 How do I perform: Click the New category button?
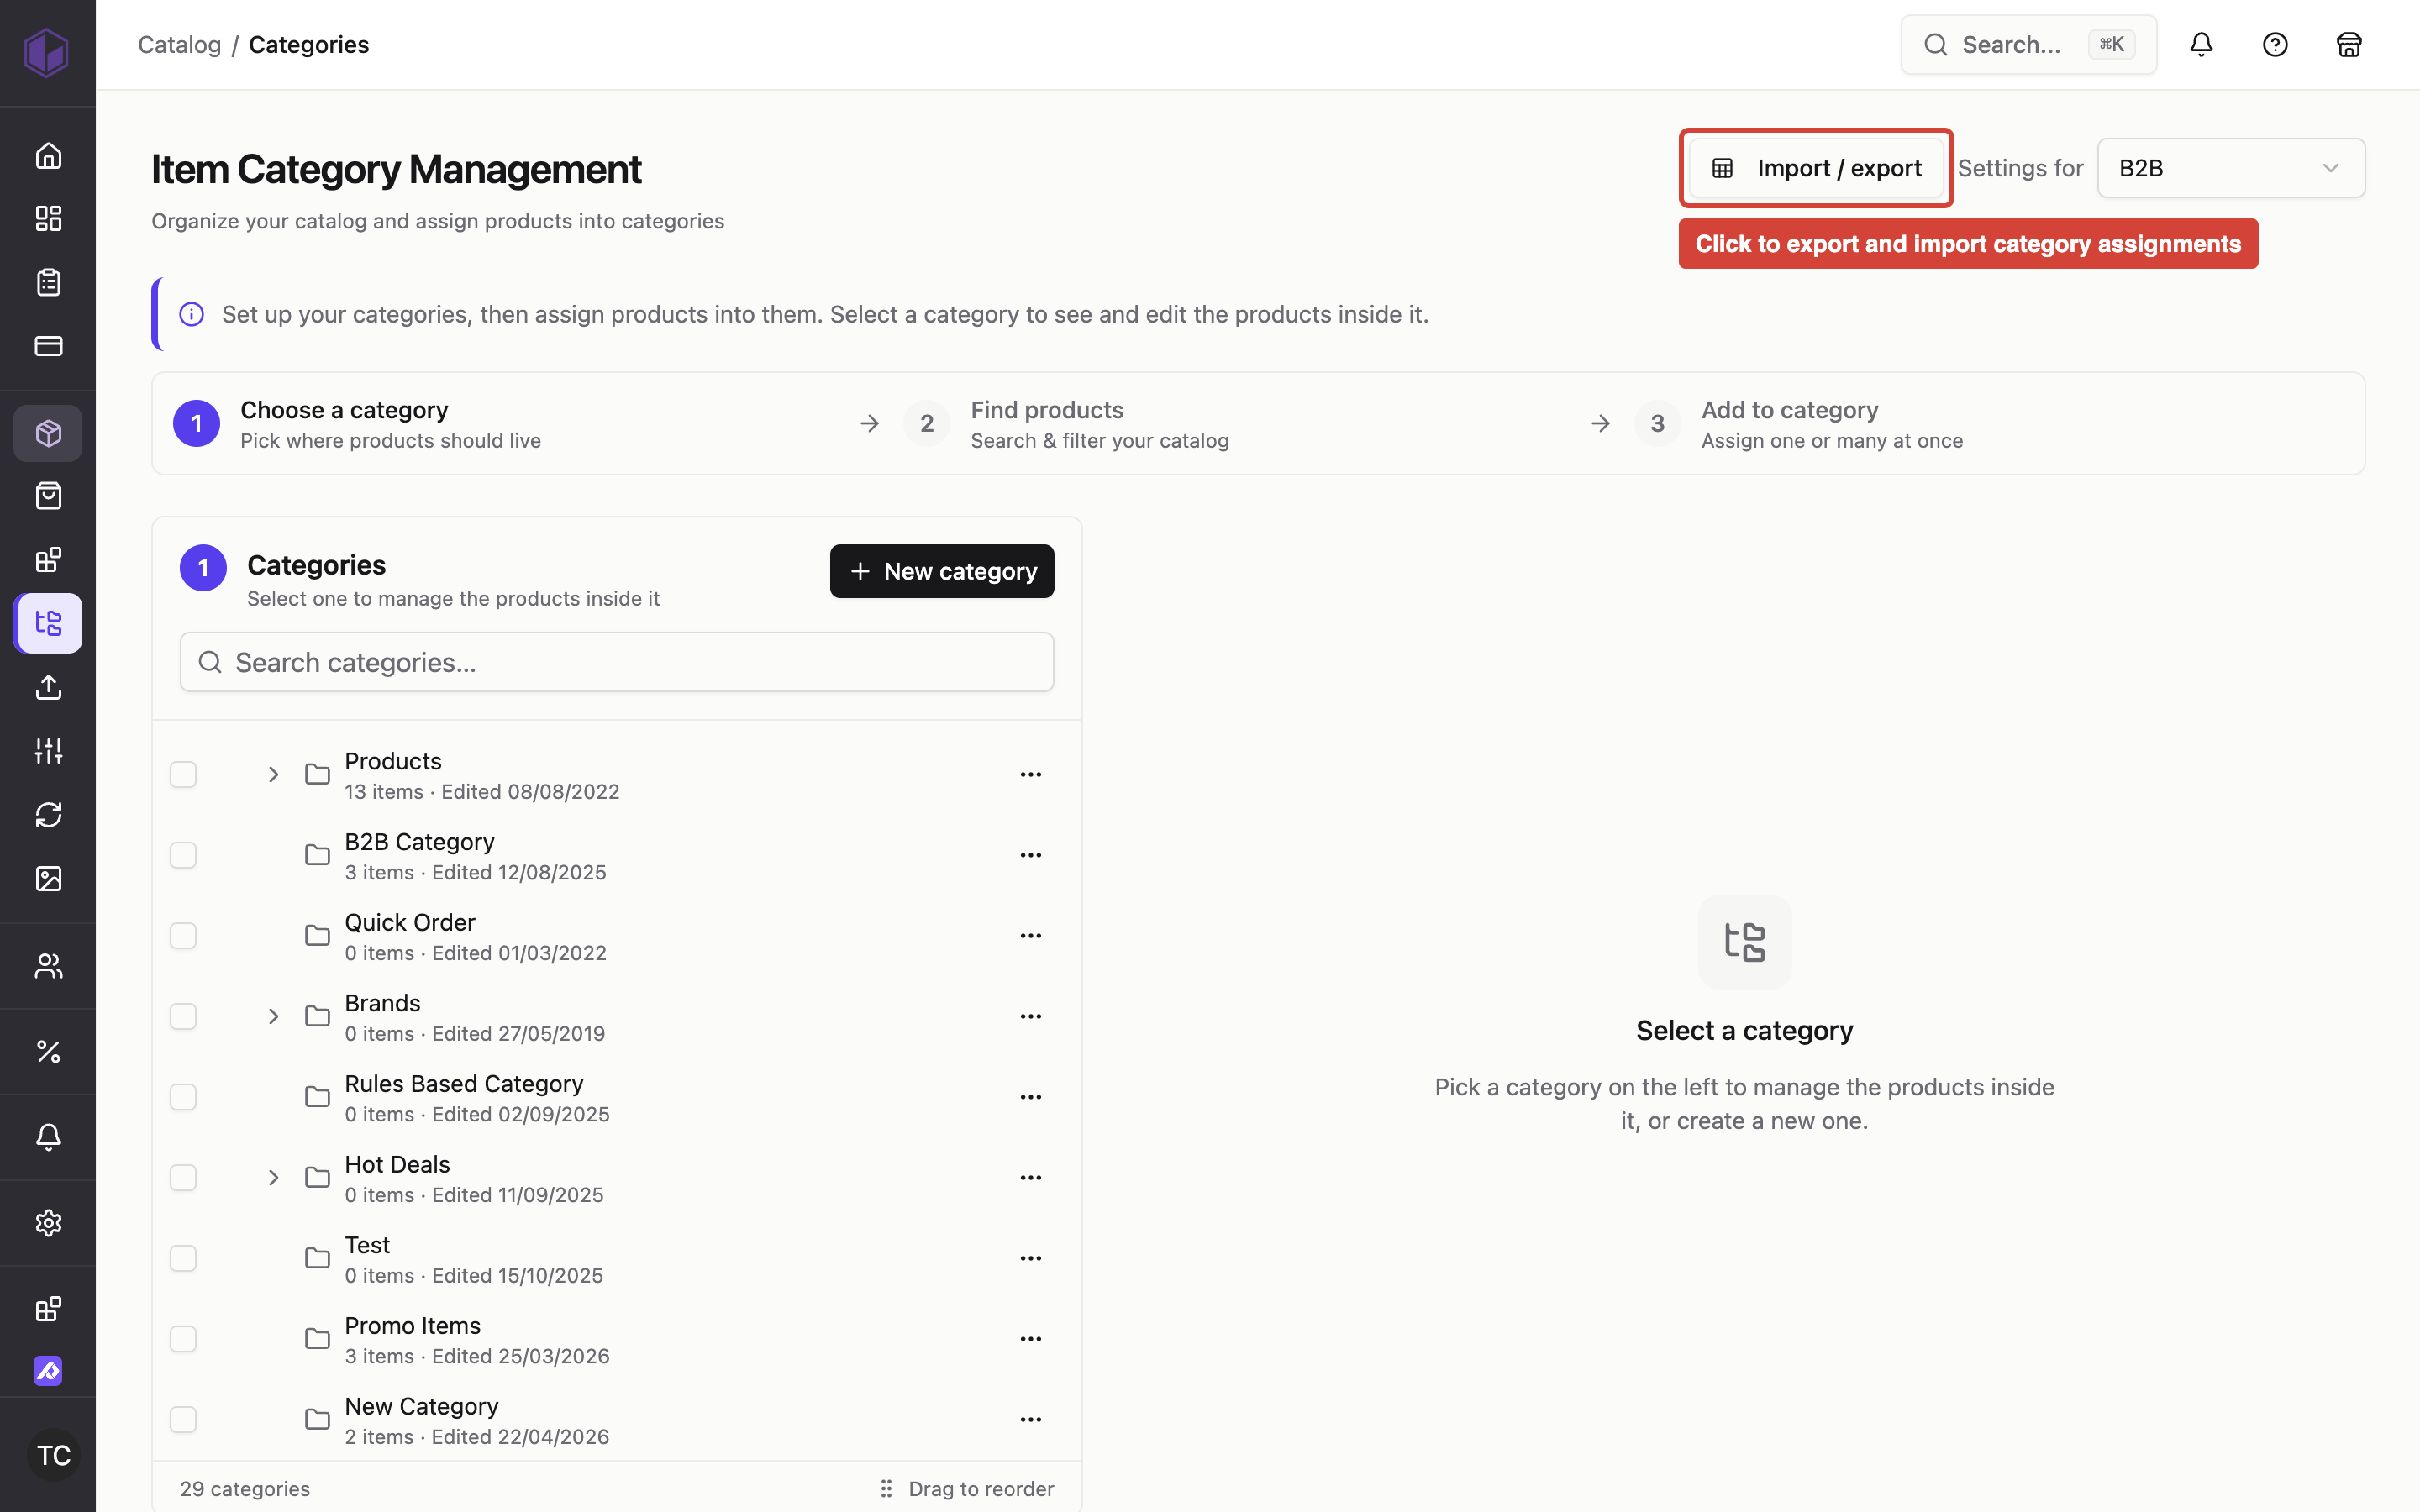click(x=942, y=571)
